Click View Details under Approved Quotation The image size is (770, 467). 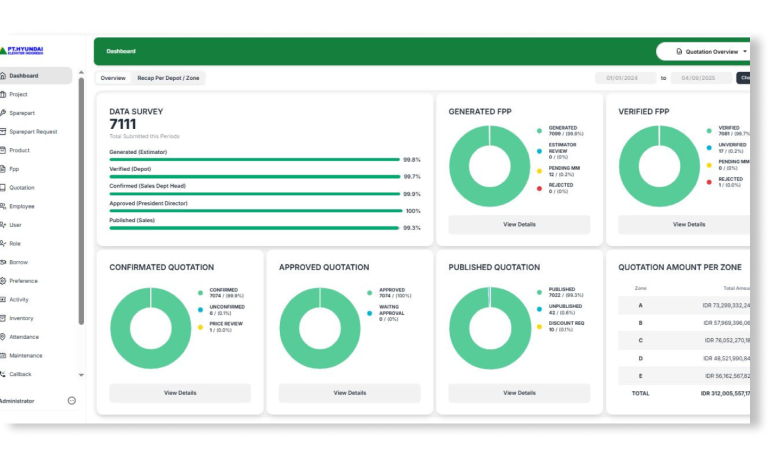coord(349,393)
